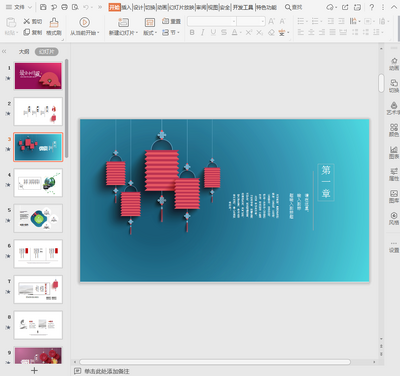Click the share/export icon in title bar

[345, 7]
